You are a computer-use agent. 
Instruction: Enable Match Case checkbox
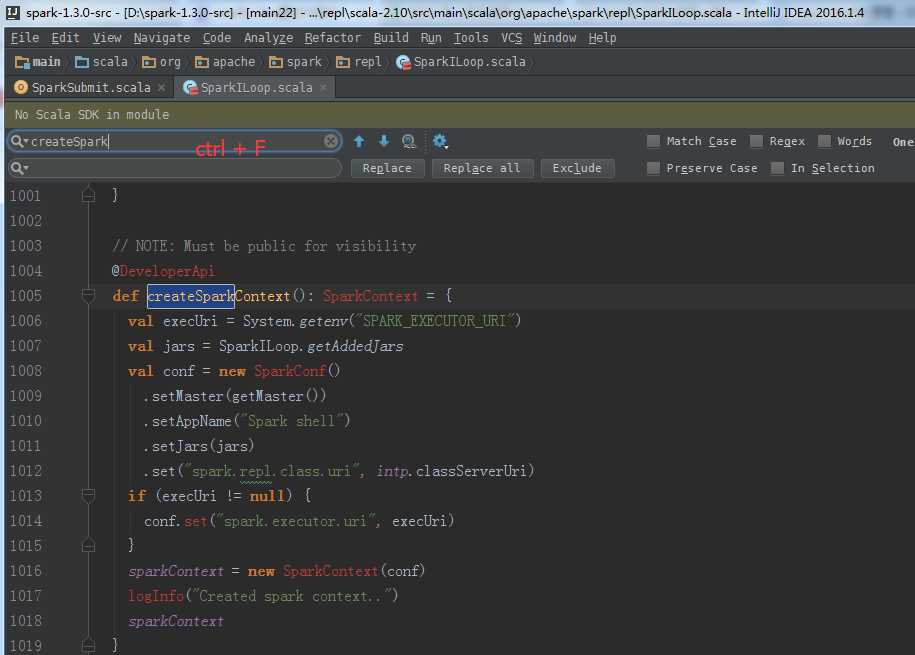(654, 141)
